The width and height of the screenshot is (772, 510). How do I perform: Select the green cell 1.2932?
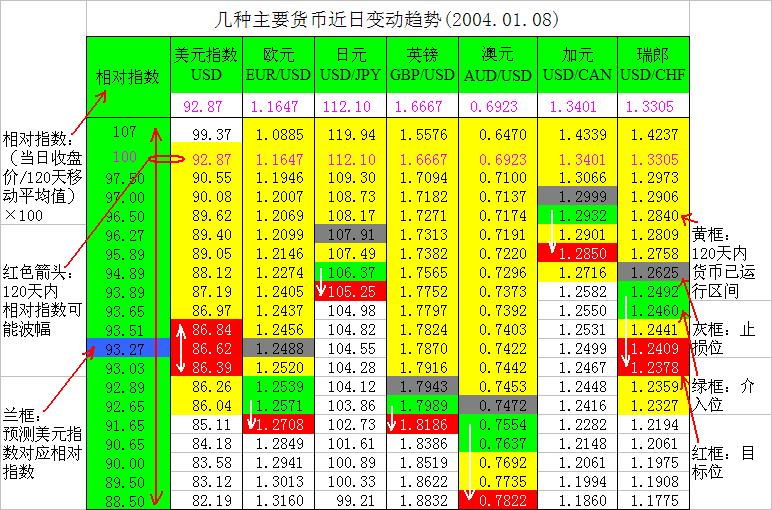(577, 215)
